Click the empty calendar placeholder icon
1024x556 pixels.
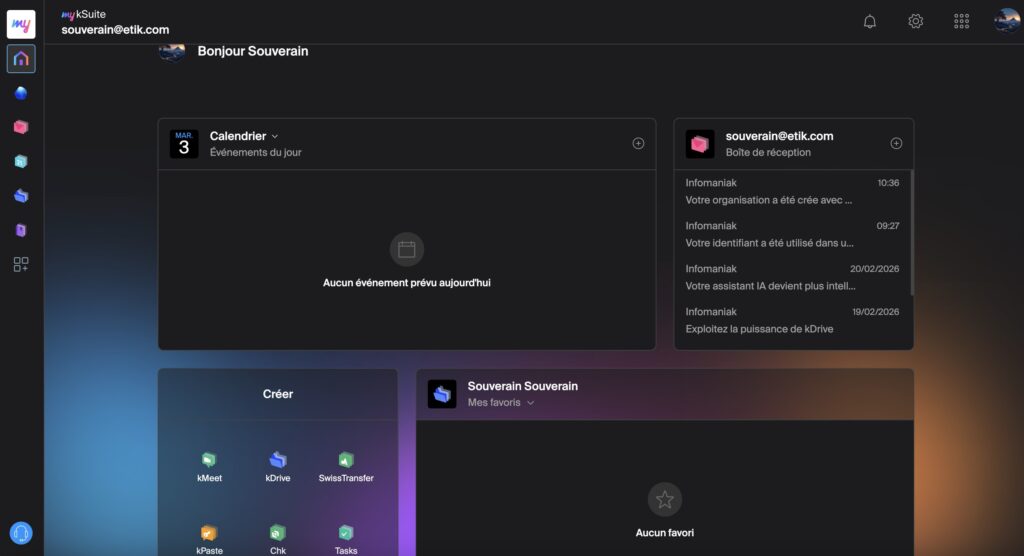(407, 249)
